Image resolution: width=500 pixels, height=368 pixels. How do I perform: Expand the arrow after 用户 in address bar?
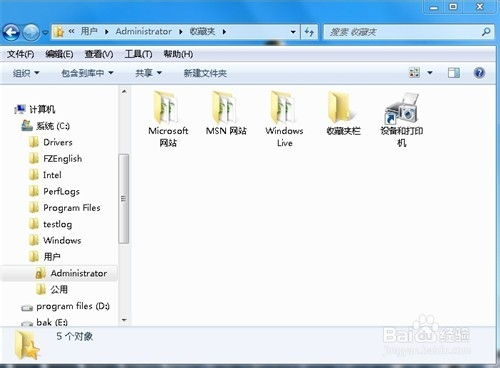pyautogui.click(x=107, y=32)
